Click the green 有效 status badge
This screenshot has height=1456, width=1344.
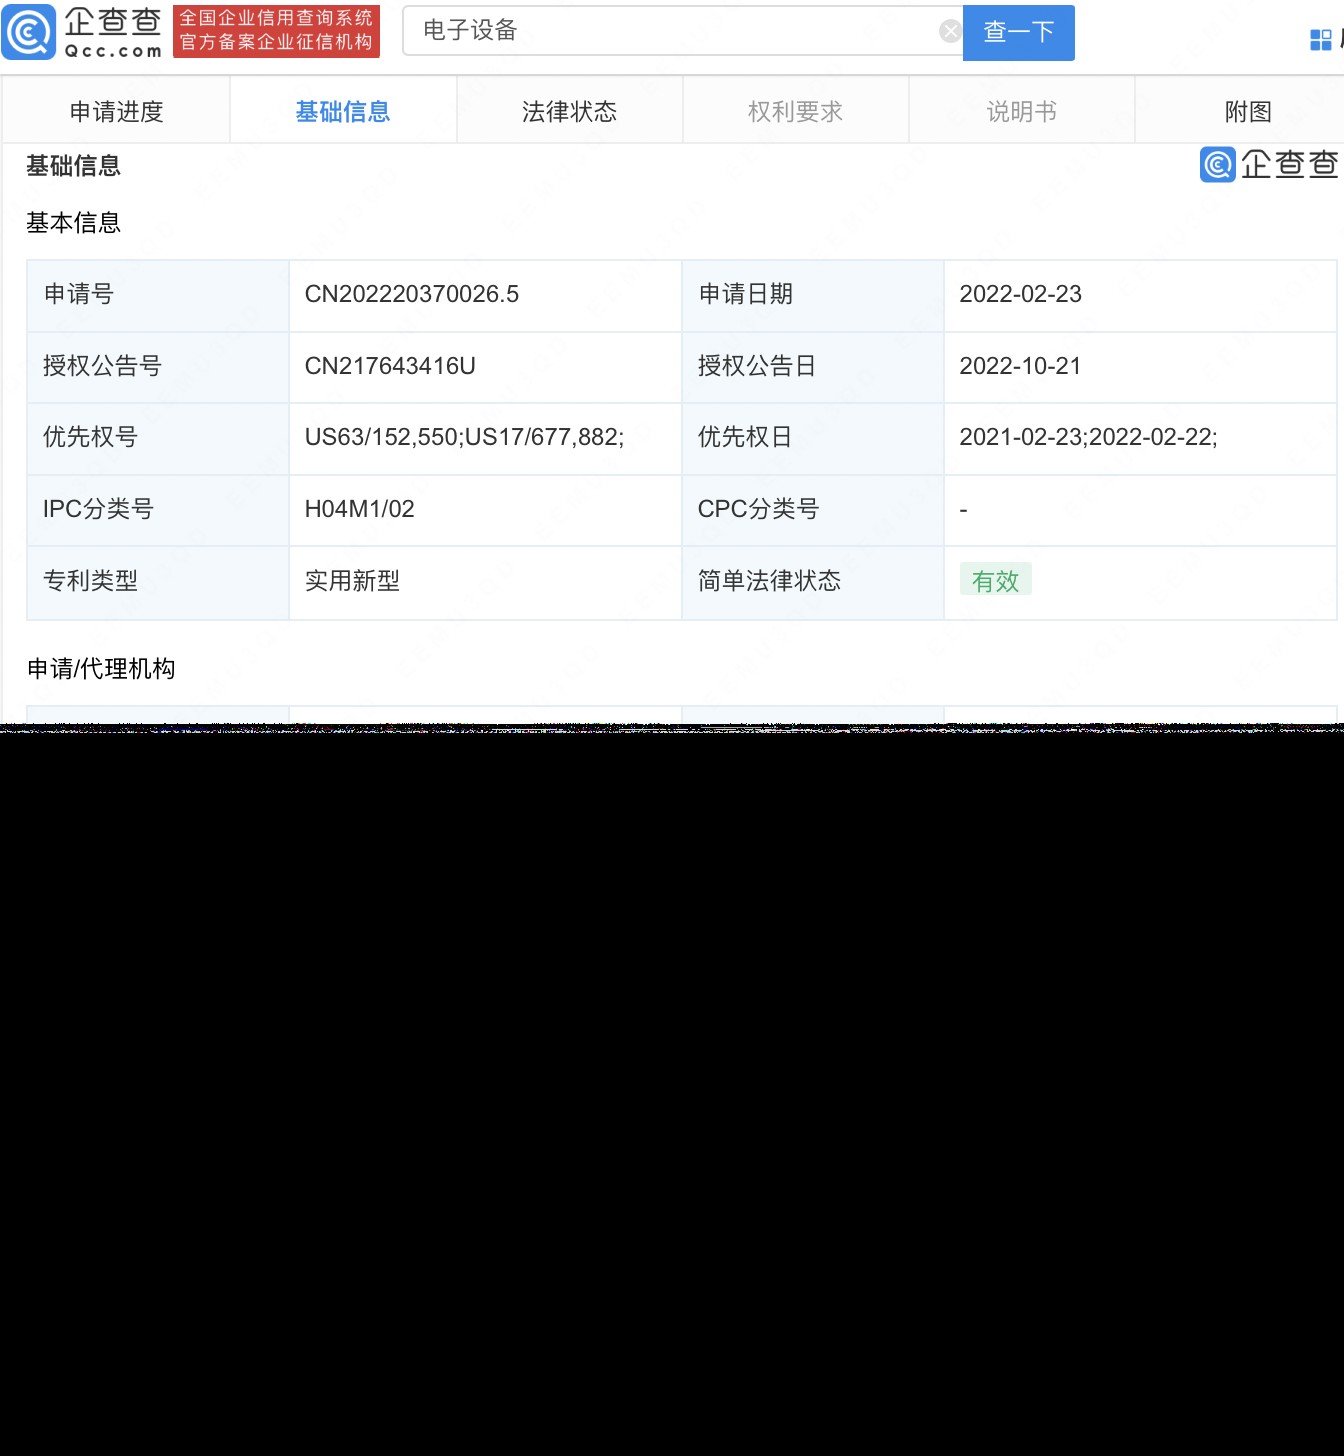coord(995,580)
